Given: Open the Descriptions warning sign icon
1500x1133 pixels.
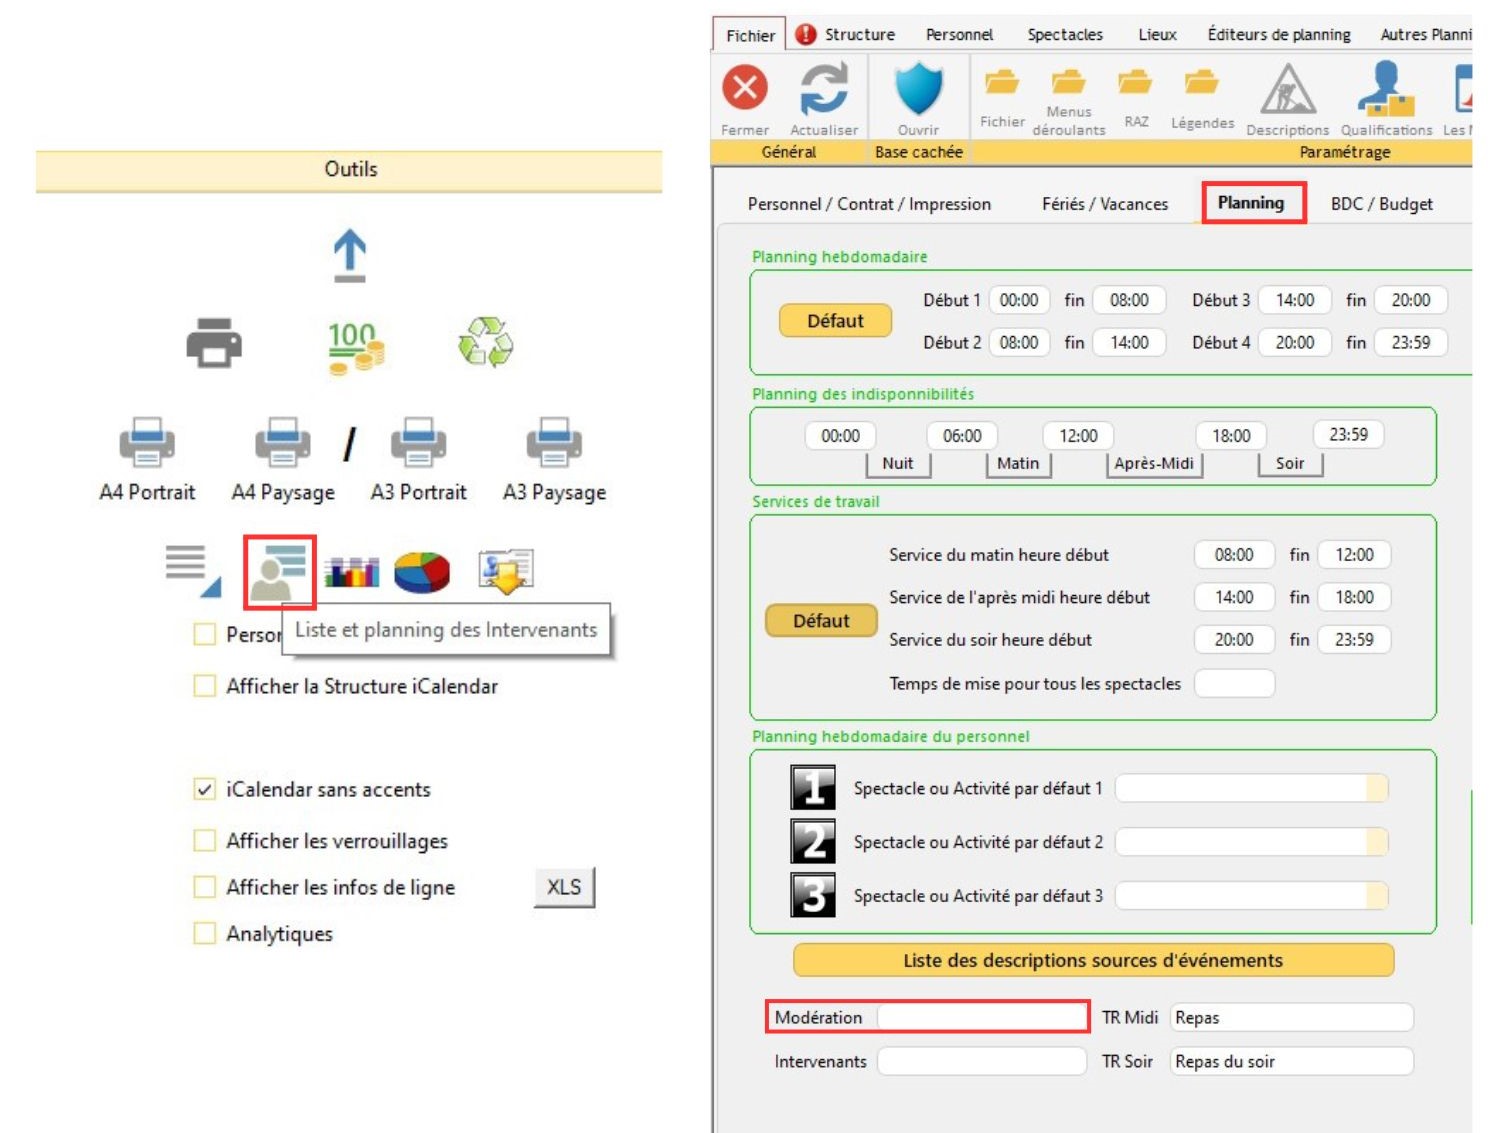Looking at the screenshot, I should 1287,90.
